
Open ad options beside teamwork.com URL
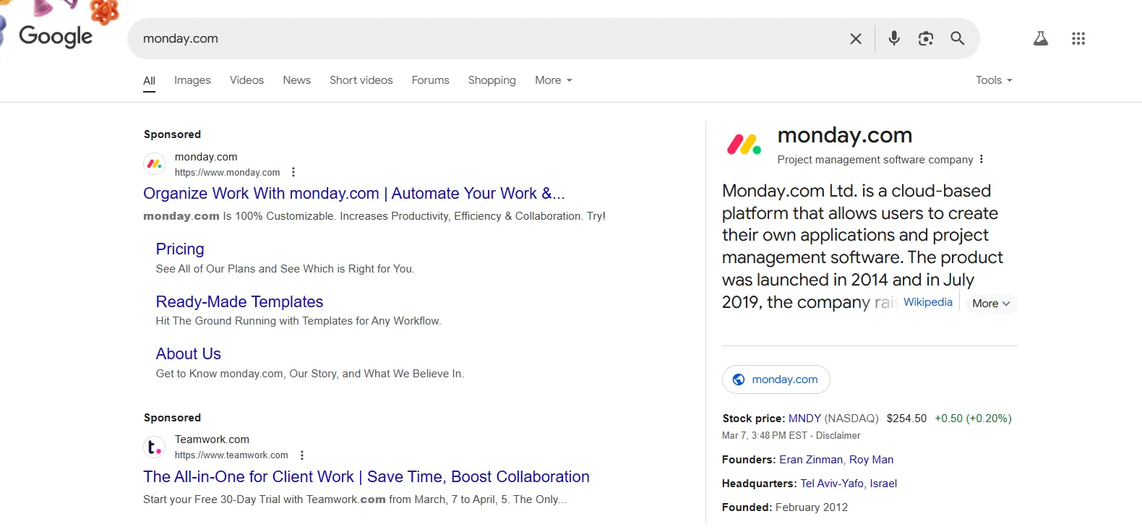click(x=302, y=455)
